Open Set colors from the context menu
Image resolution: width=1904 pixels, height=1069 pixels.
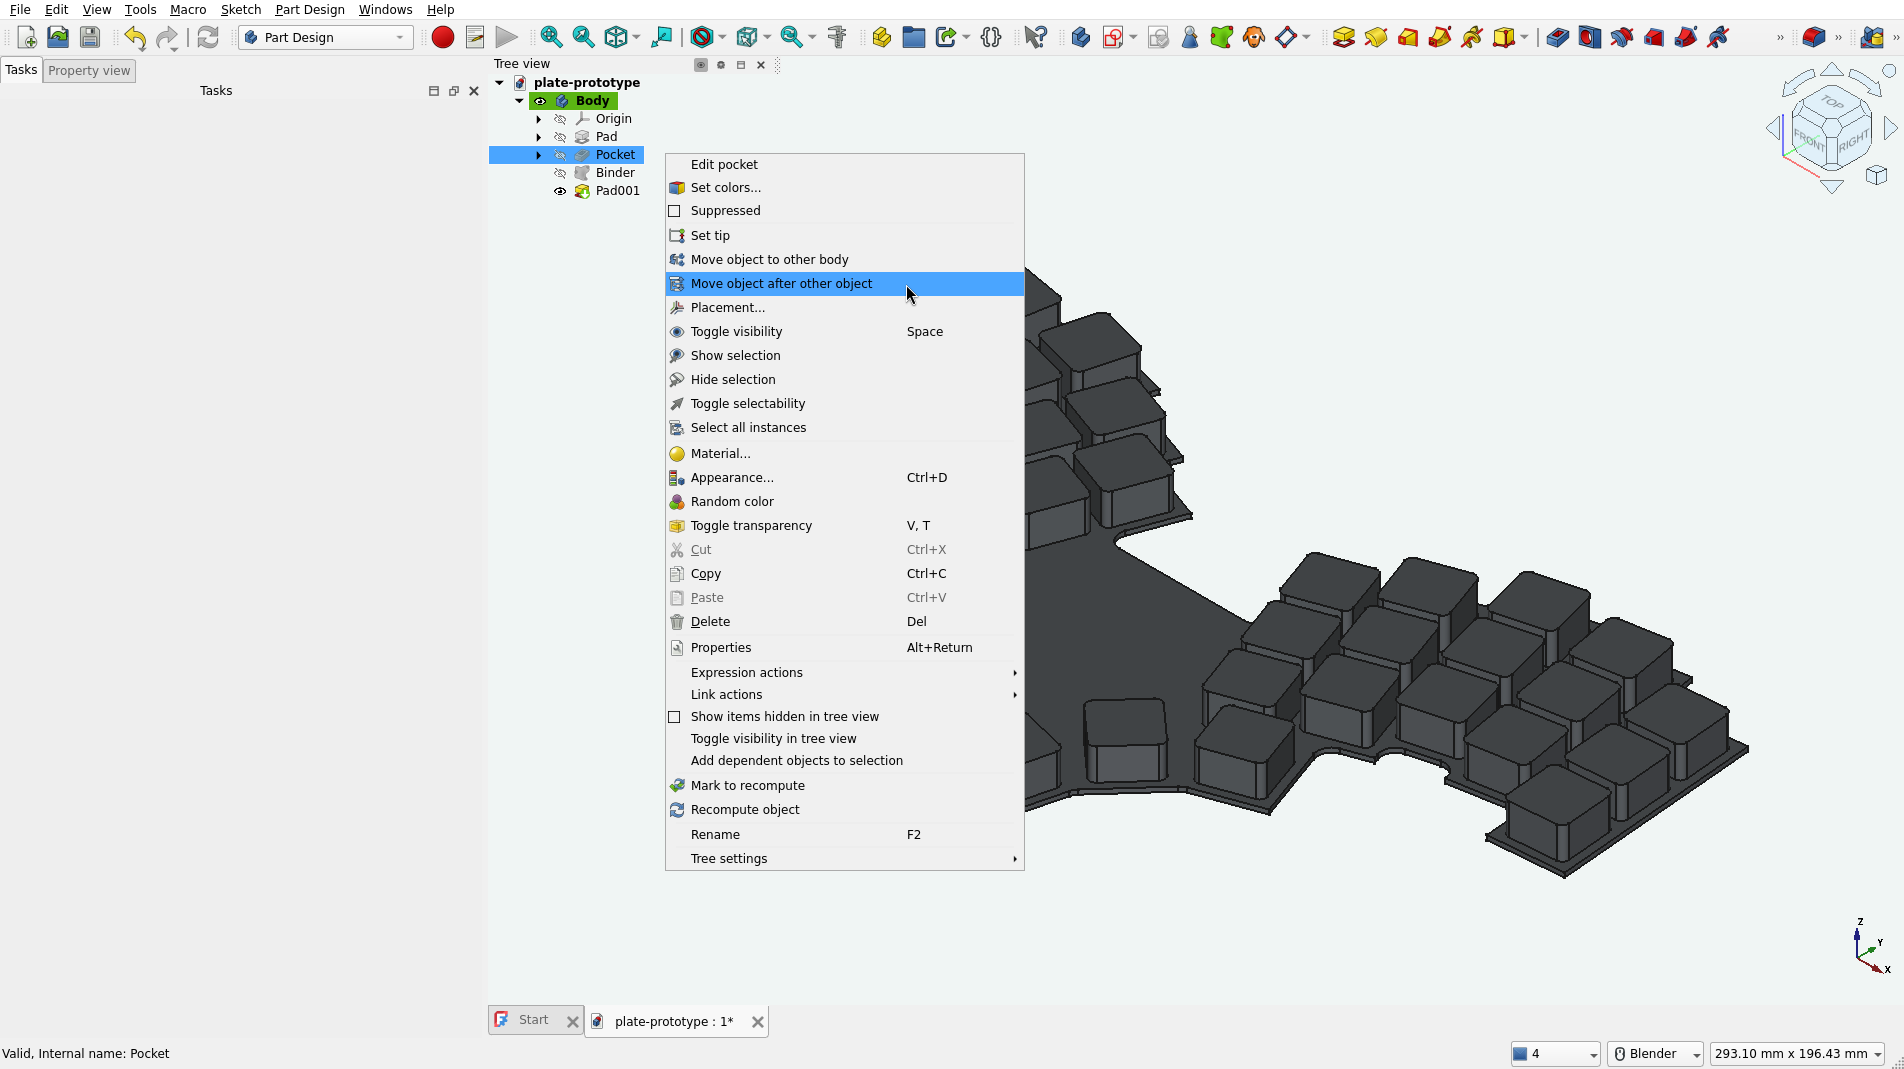(x=725, y=188)
